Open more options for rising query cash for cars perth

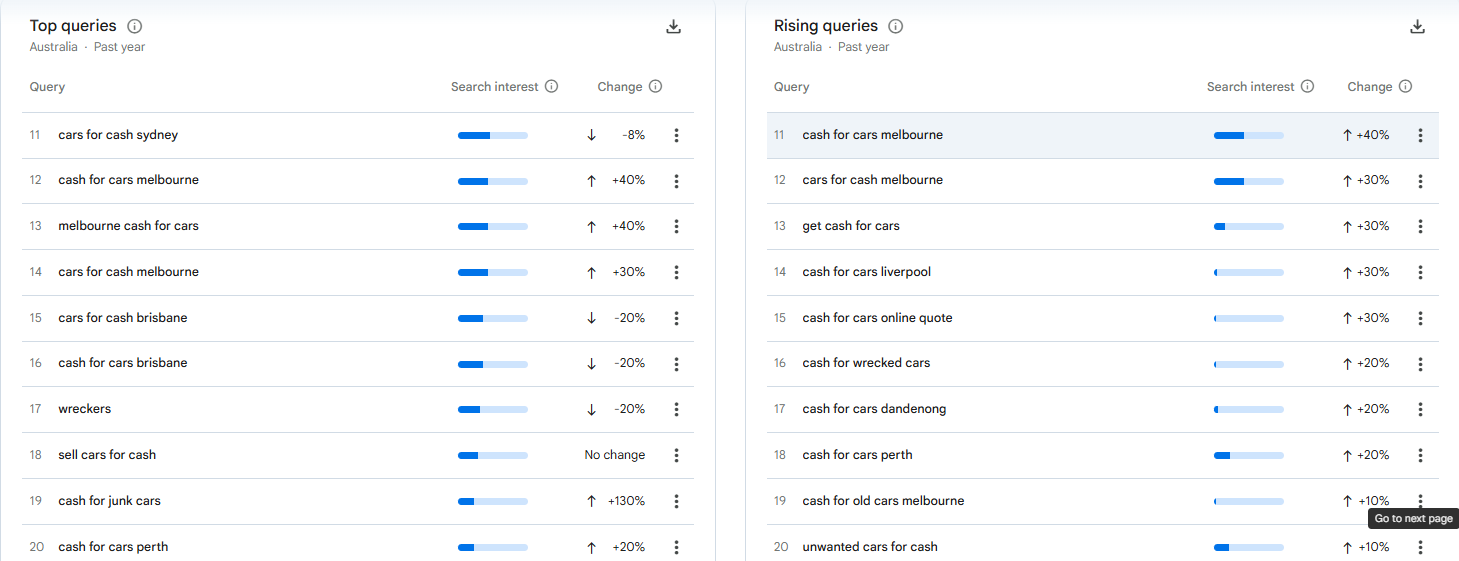1420,455
